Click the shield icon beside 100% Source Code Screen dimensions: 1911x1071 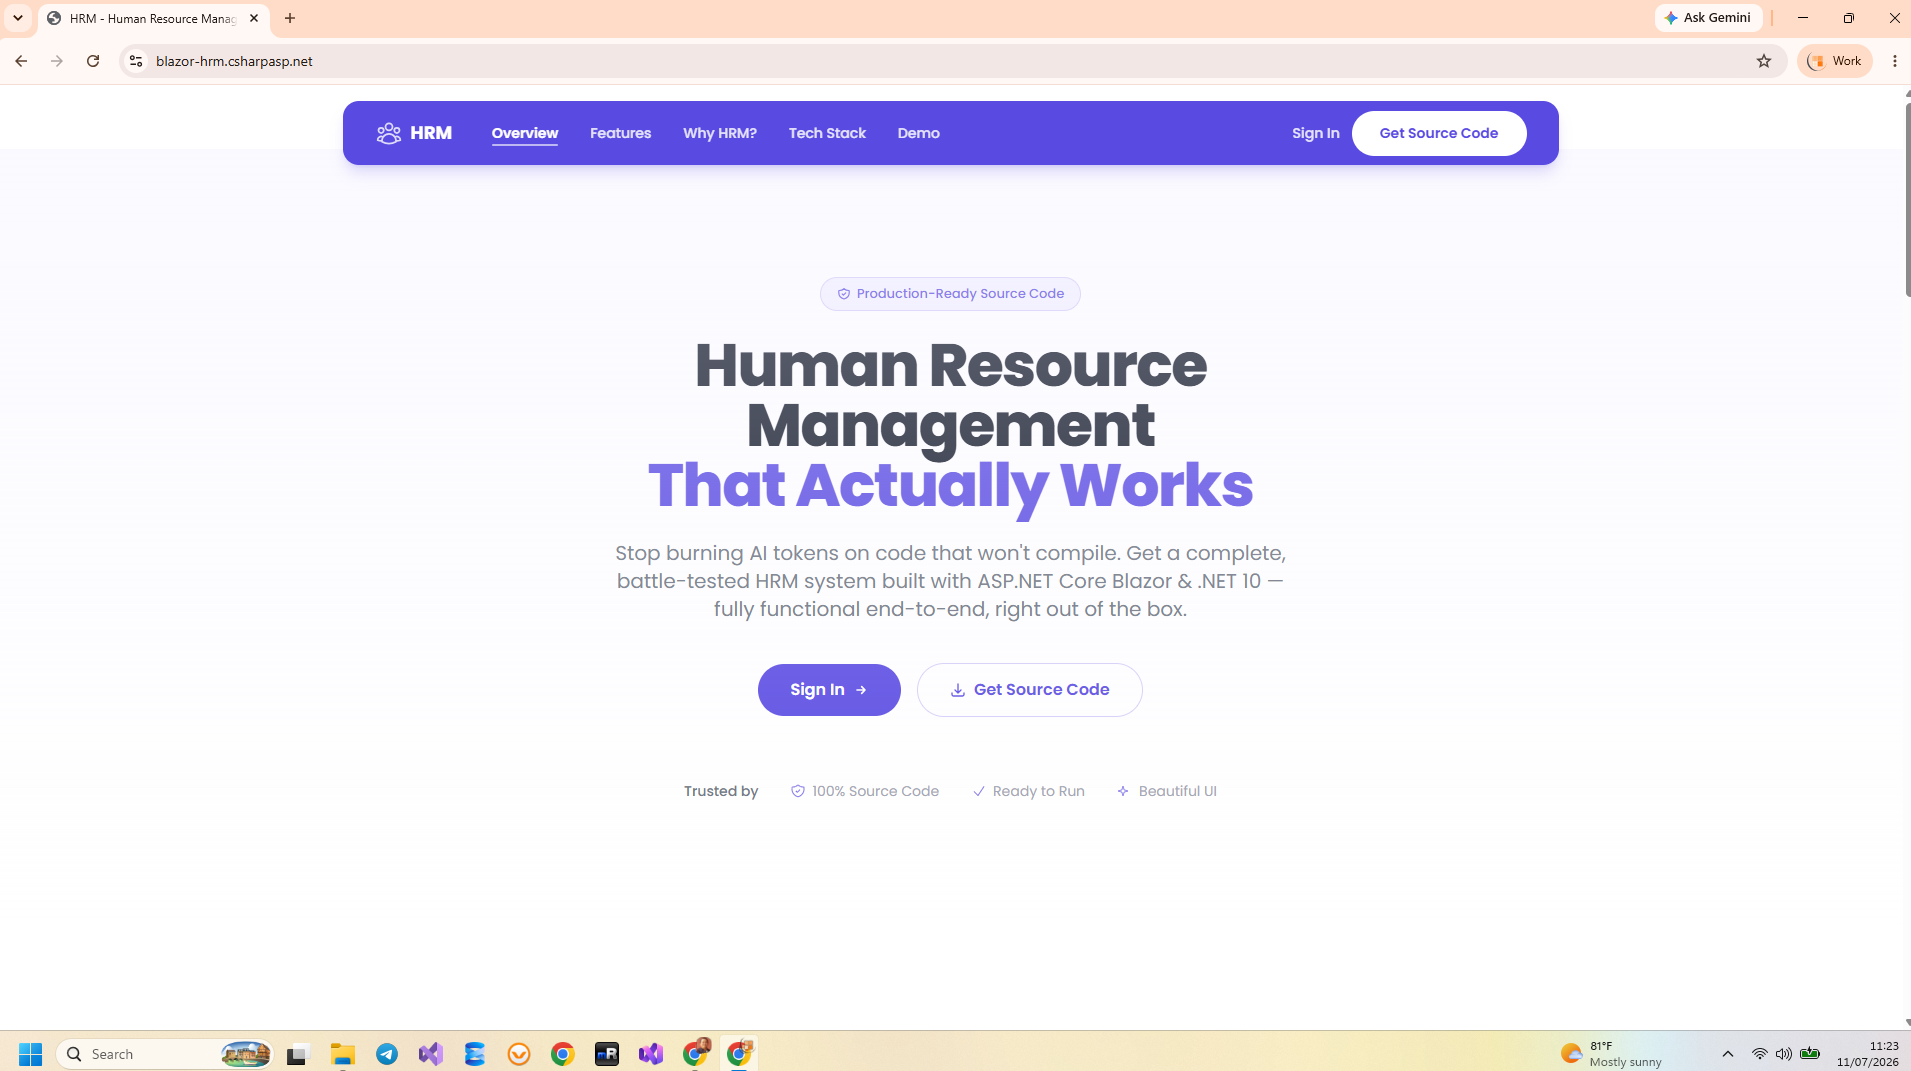click(798, 791)
